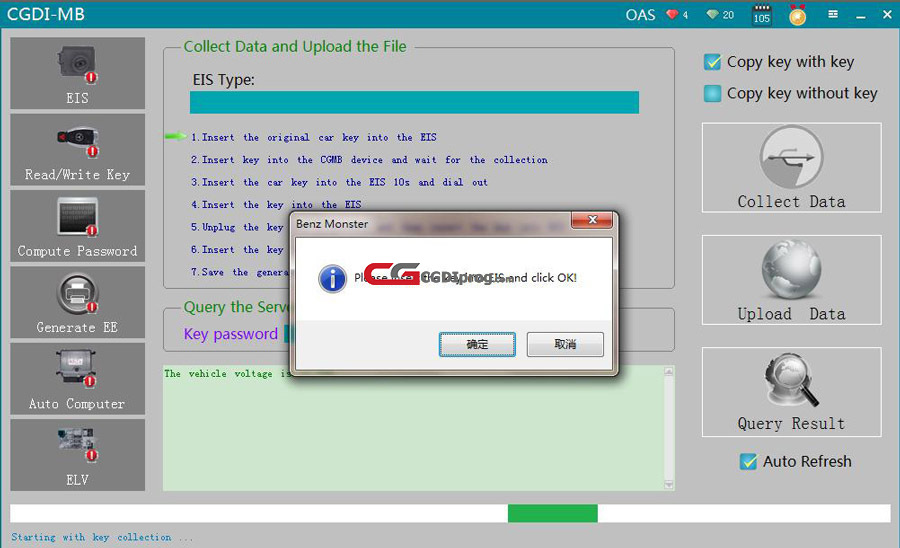
Task: Open the ELV module
Action: (x=77, y=455)
